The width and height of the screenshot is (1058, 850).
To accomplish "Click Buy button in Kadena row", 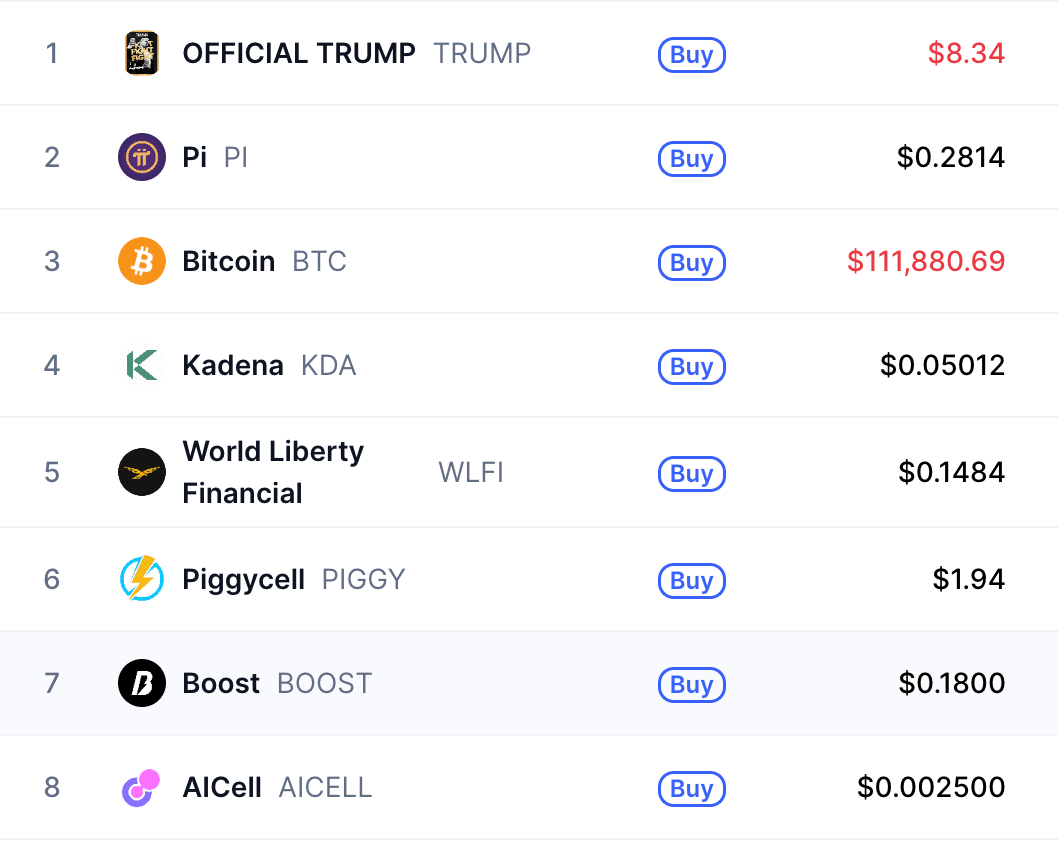I will [x=692, y=366].
